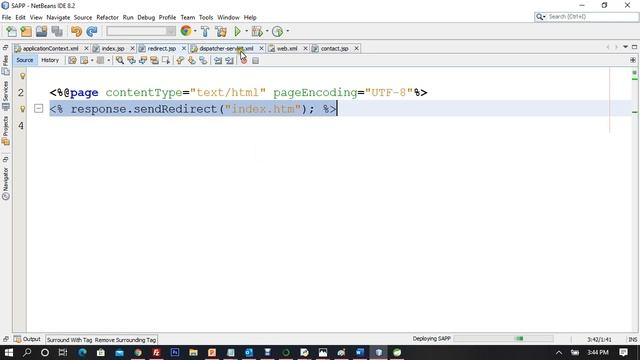Click the Shift Line Left icon
This screenshot has height=360, width=640.
[218, 60]
